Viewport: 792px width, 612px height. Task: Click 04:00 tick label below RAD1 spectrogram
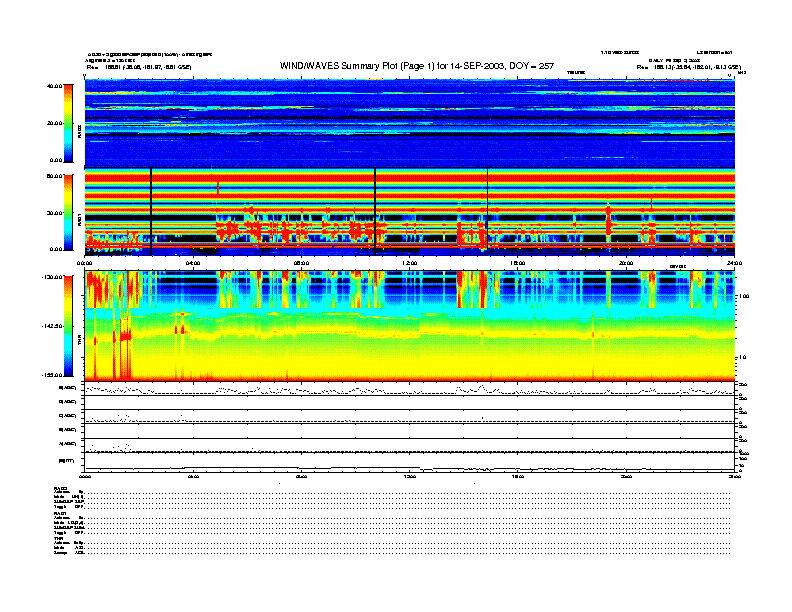point(193,263)
